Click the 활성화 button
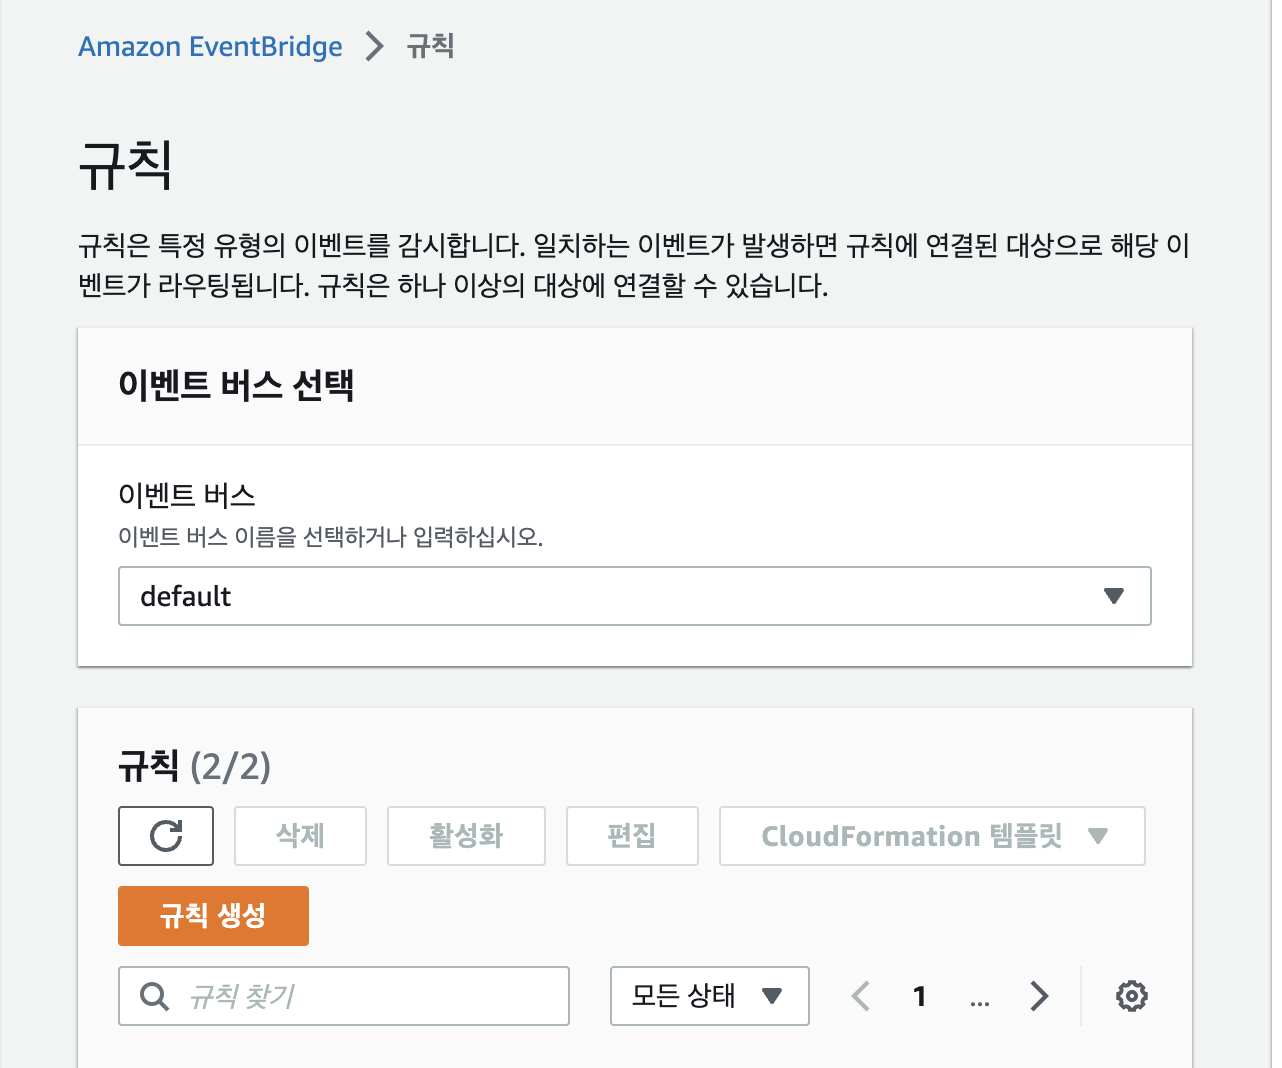 pos(466,836)
